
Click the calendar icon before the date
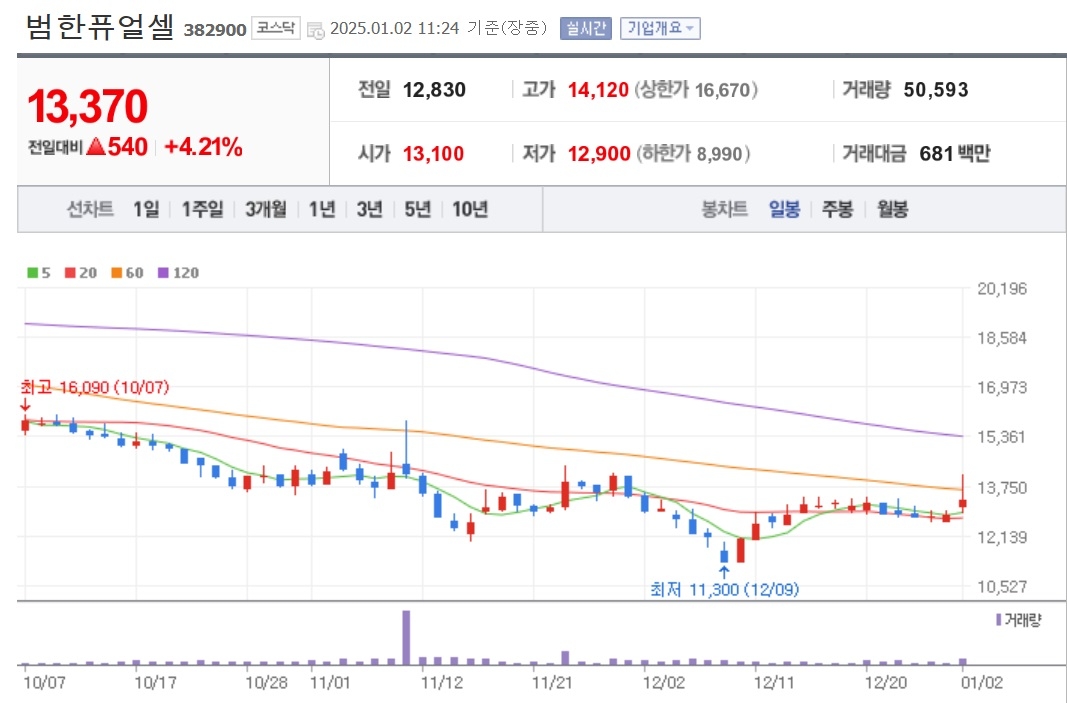316,29
